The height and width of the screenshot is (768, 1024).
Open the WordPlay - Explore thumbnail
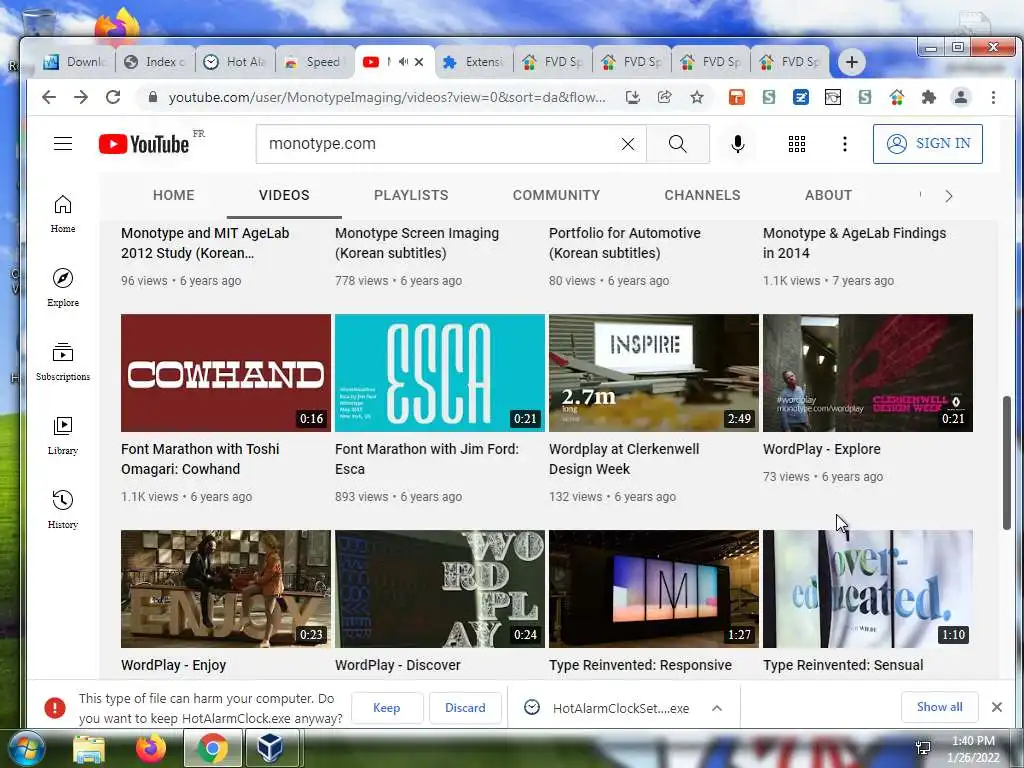point(868,373)
